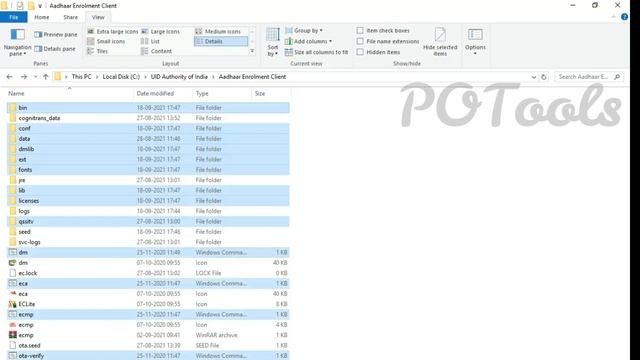Toggle the Details pane

55,49
